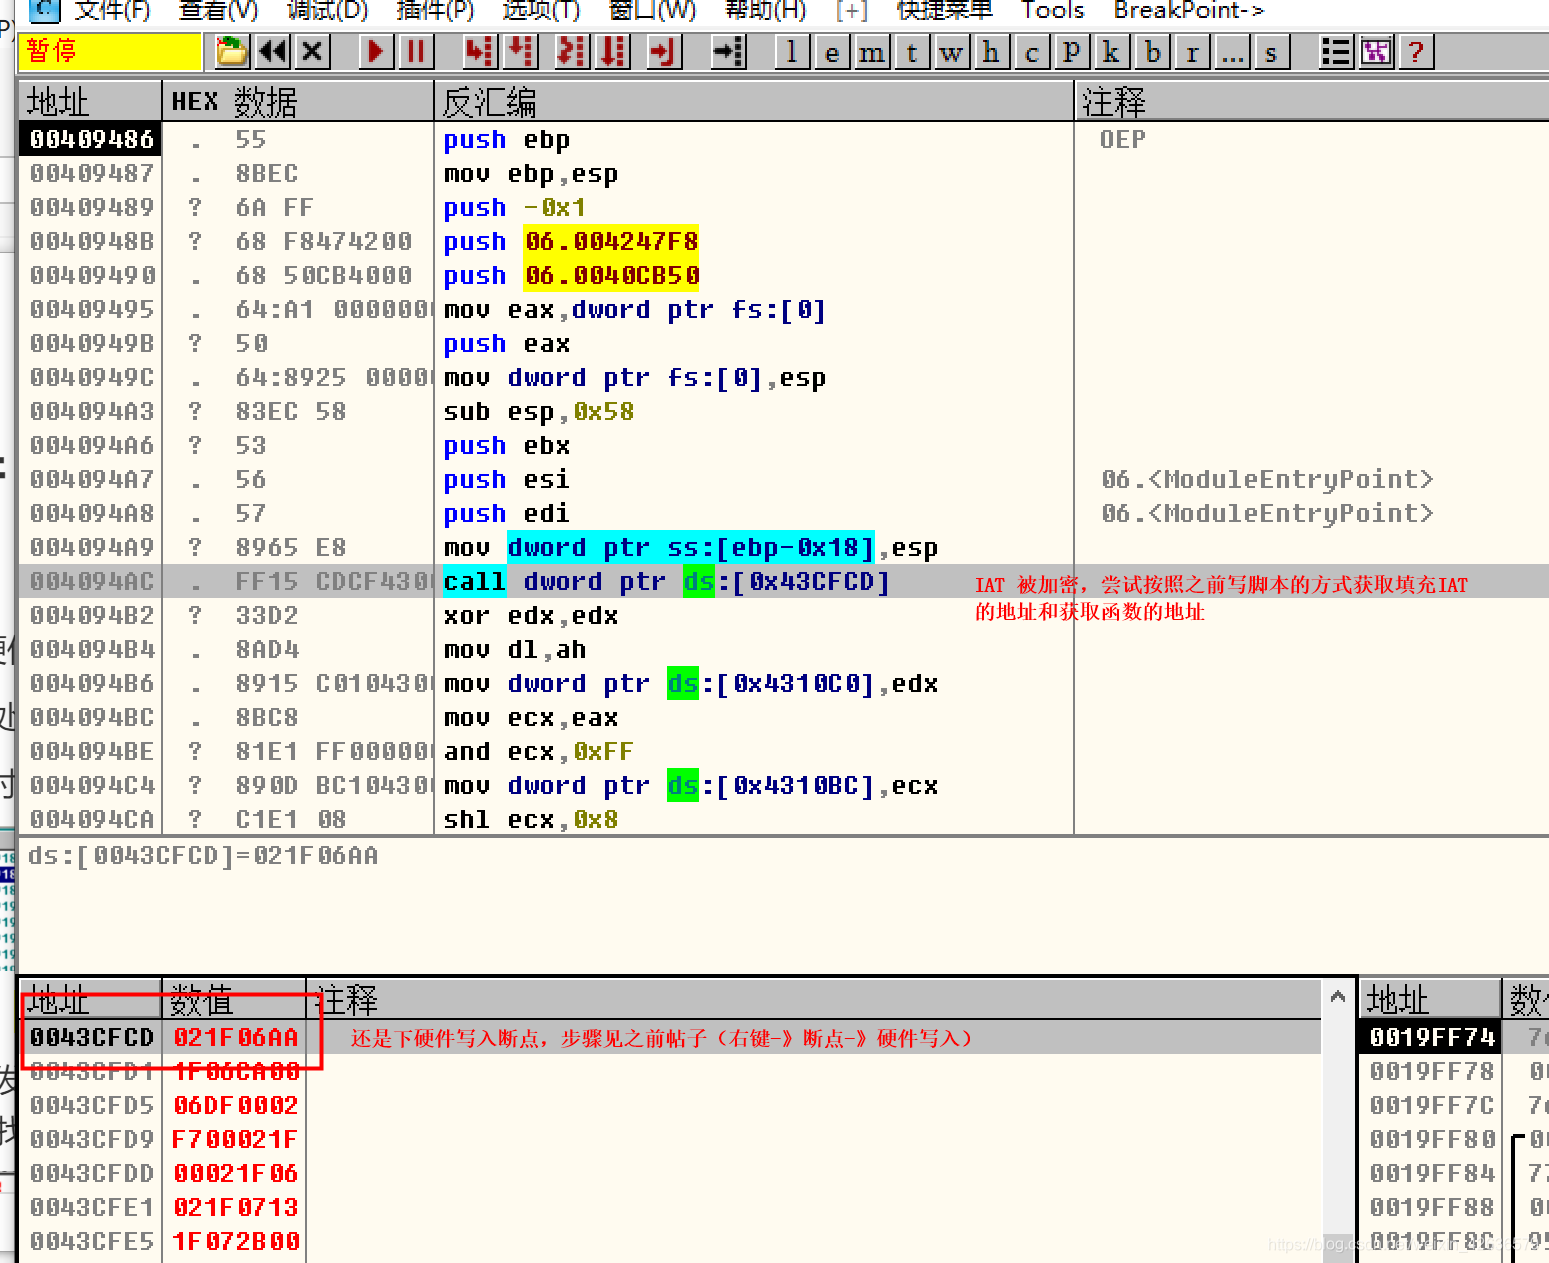
Task: Select the call dword ptr ds:[0x43CFCD] instruction
Action: pyautogui.click(x=666, y=581)
